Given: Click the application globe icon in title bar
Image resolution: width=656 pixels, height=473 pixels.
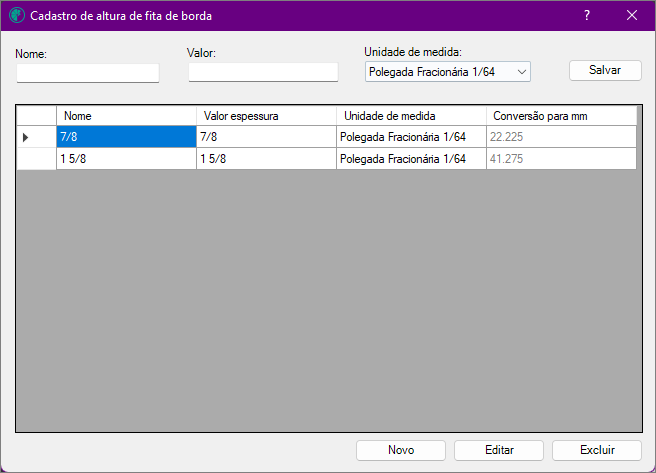Looking at the screenshot, I should tap(17, 15).
